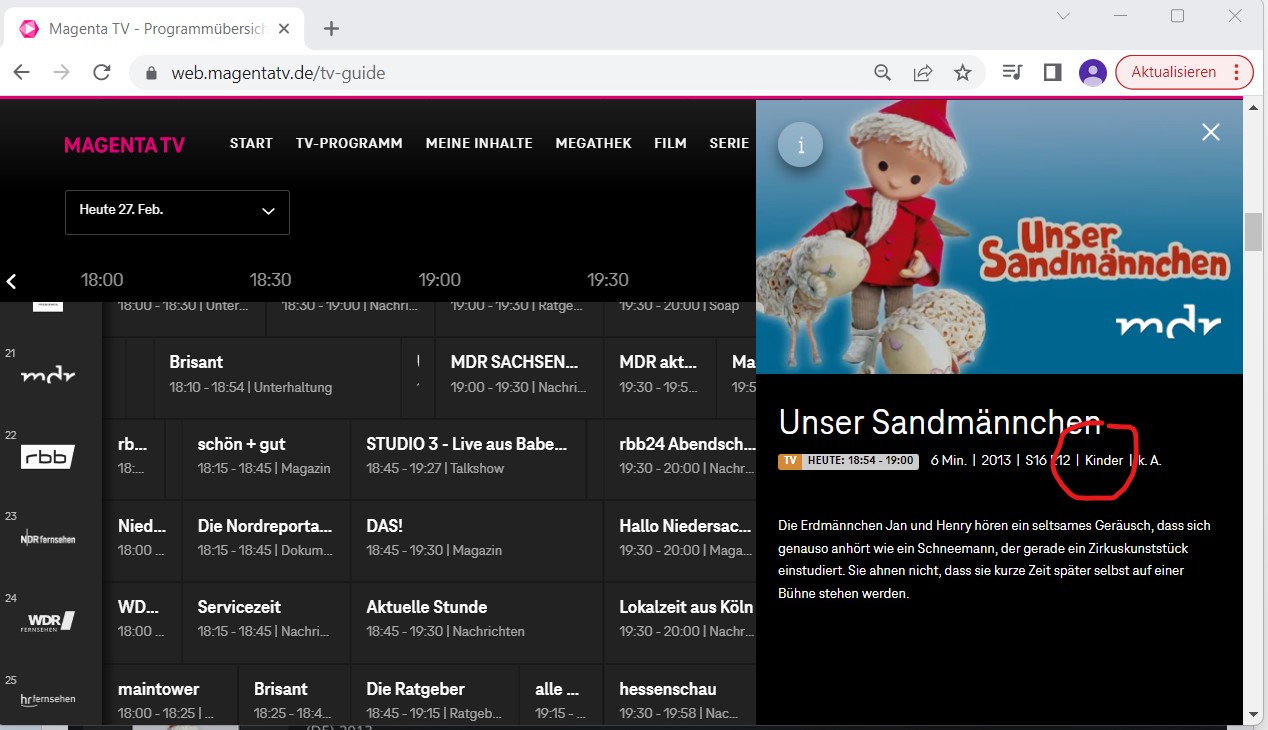Open the FILM navigation item
1268x730 pixels.
click(x=670, y=143)
